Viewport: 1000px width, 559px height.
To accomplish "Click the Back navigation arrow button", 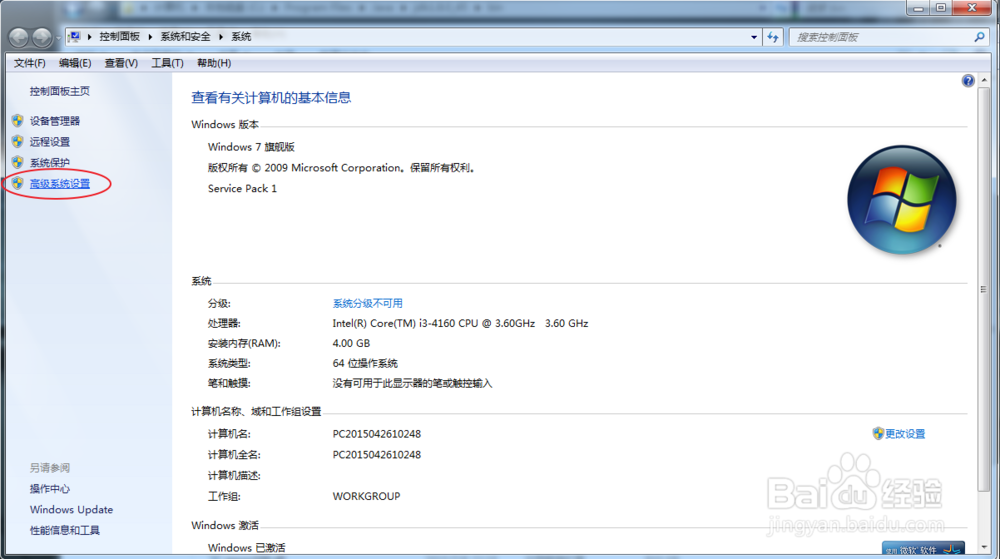I will pyautogui.click(x=18, y=38).
